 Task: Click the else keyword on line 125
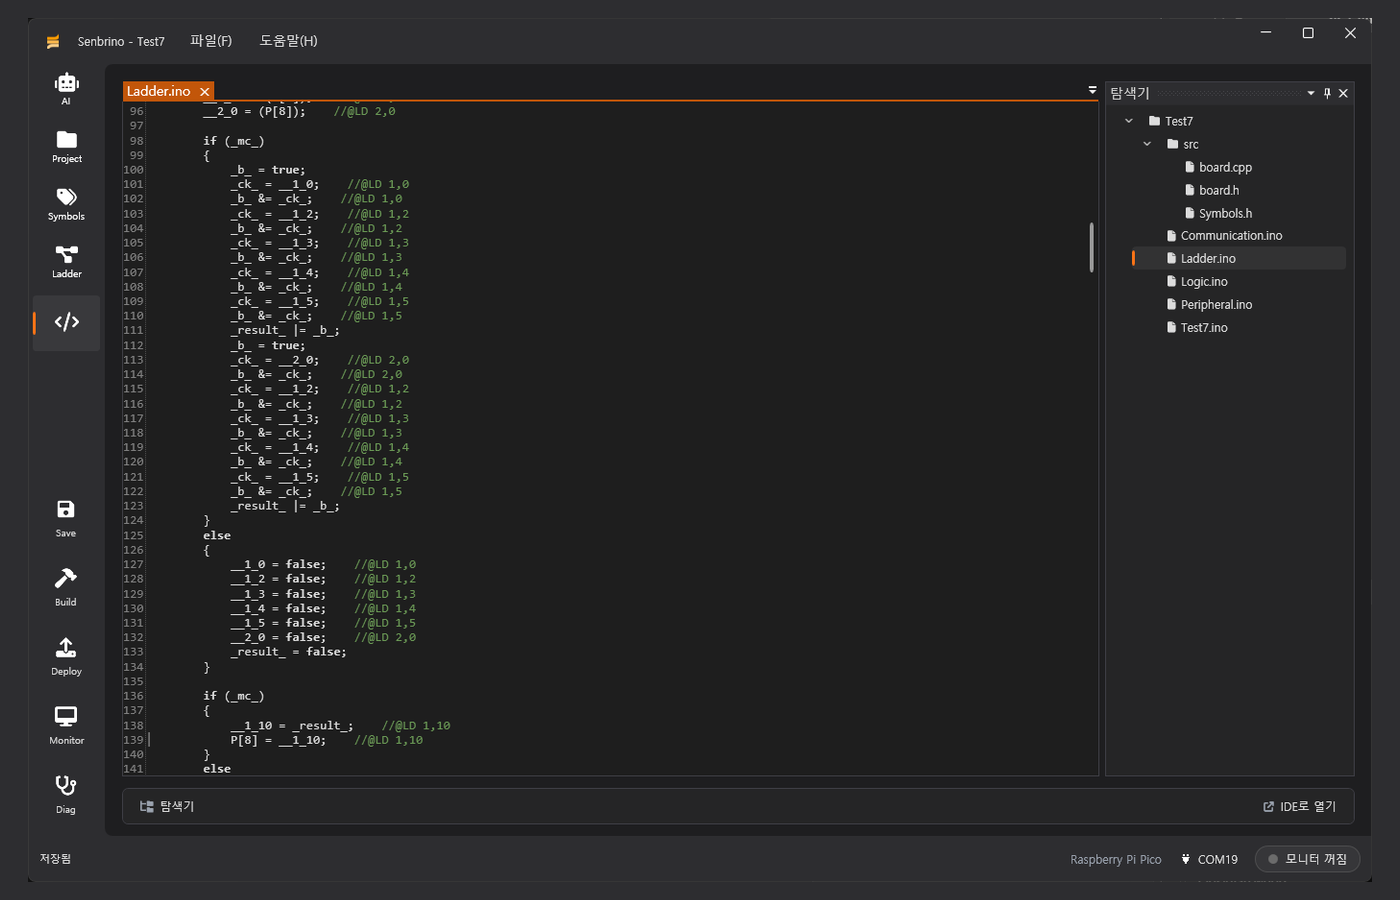(217, 535)
